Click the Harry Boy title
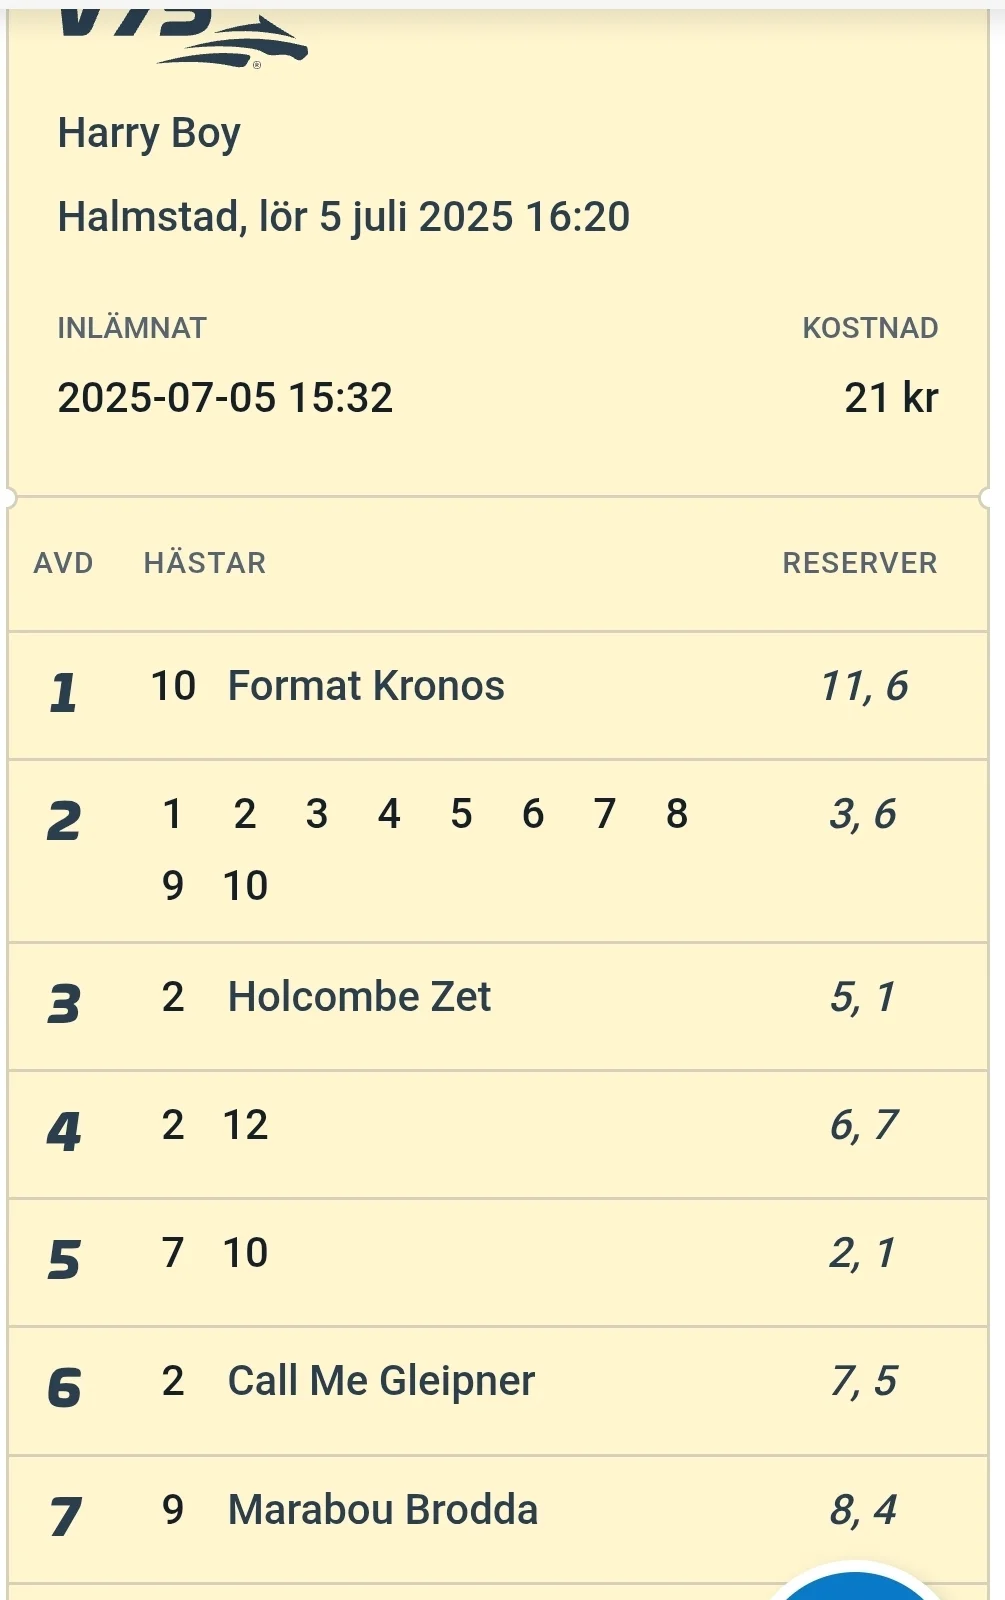This screenshot has height=1600, width=1005. click(x=149, y=133)
